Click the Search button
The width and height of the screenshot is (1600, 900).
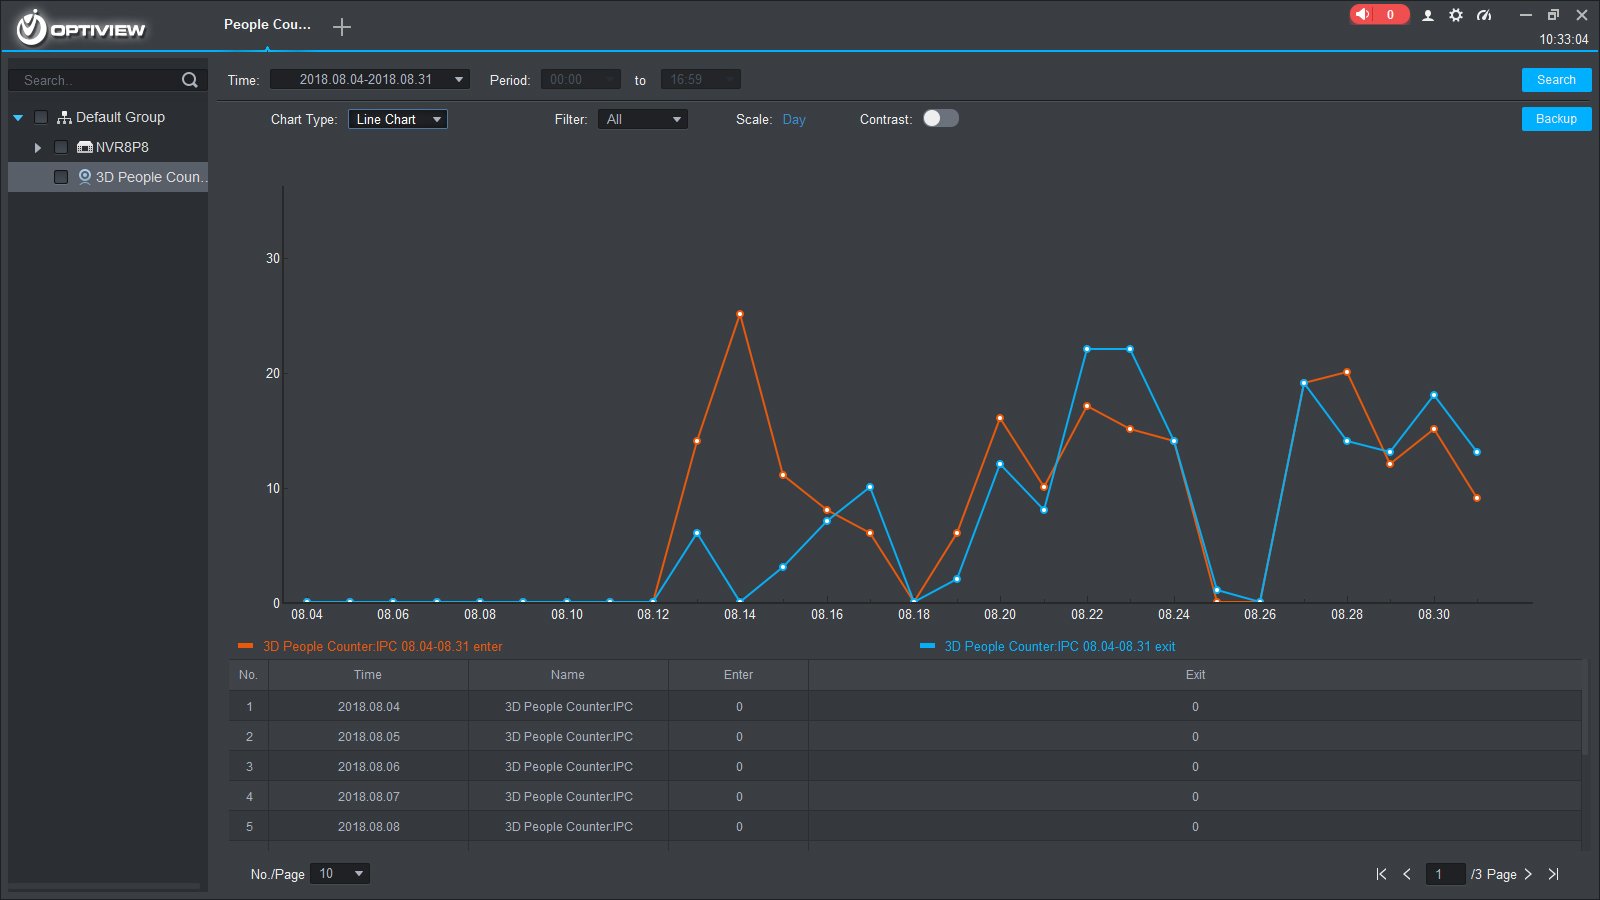(x=1556, y=80)
